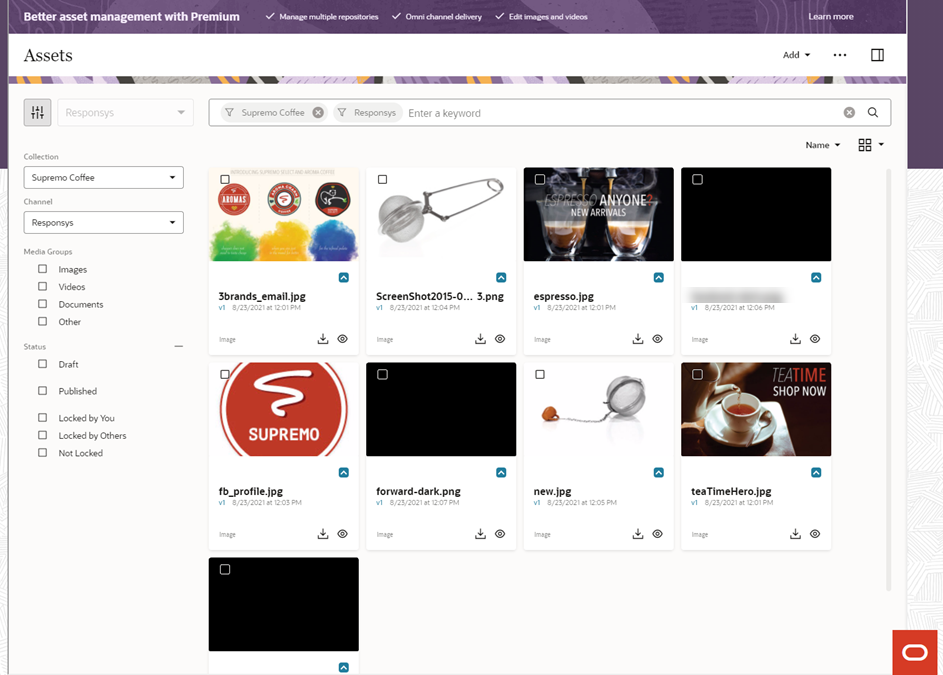Viewport: 943px width, 675px height.
Task: Preview ScreenShot2015 png with eye icon
Action: tap(500, 339)
